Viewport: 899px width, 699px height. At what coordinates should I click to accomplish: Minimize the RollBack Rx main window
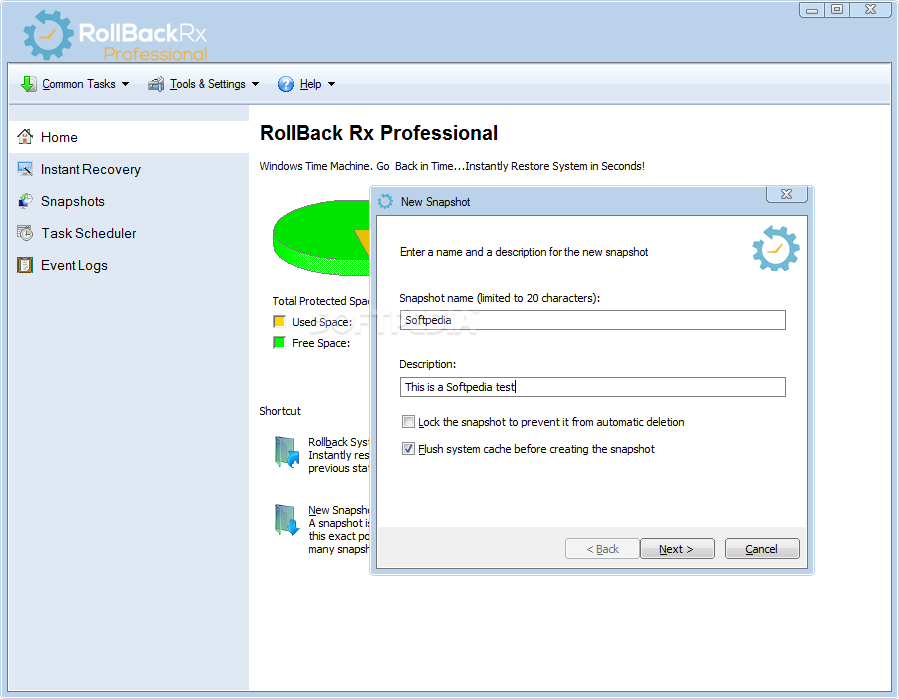812,10
